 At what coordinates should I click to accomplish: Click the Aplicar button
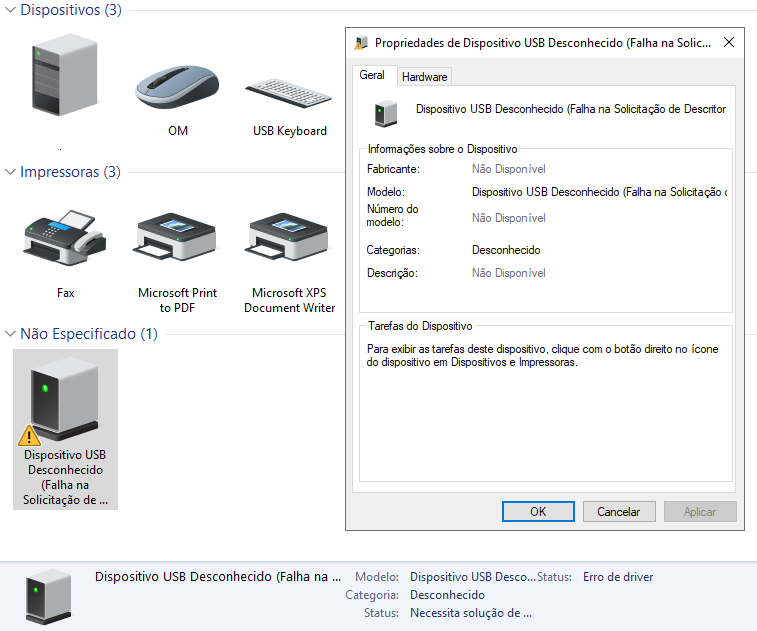click(700, 511)
